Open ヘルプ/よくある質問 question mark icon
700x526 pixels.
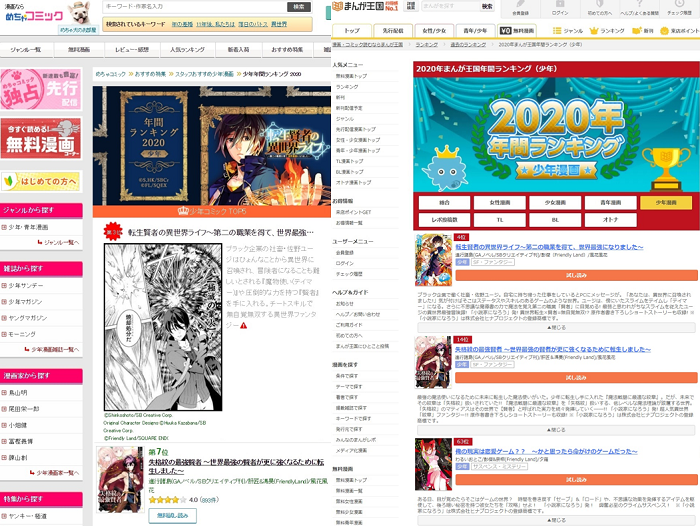point(639,4)
